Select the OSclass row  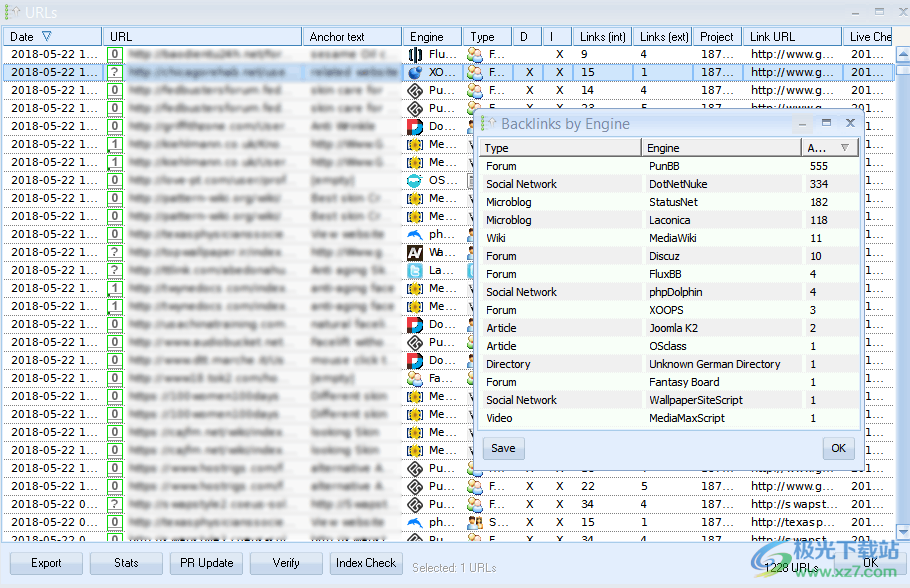[670, 347]
